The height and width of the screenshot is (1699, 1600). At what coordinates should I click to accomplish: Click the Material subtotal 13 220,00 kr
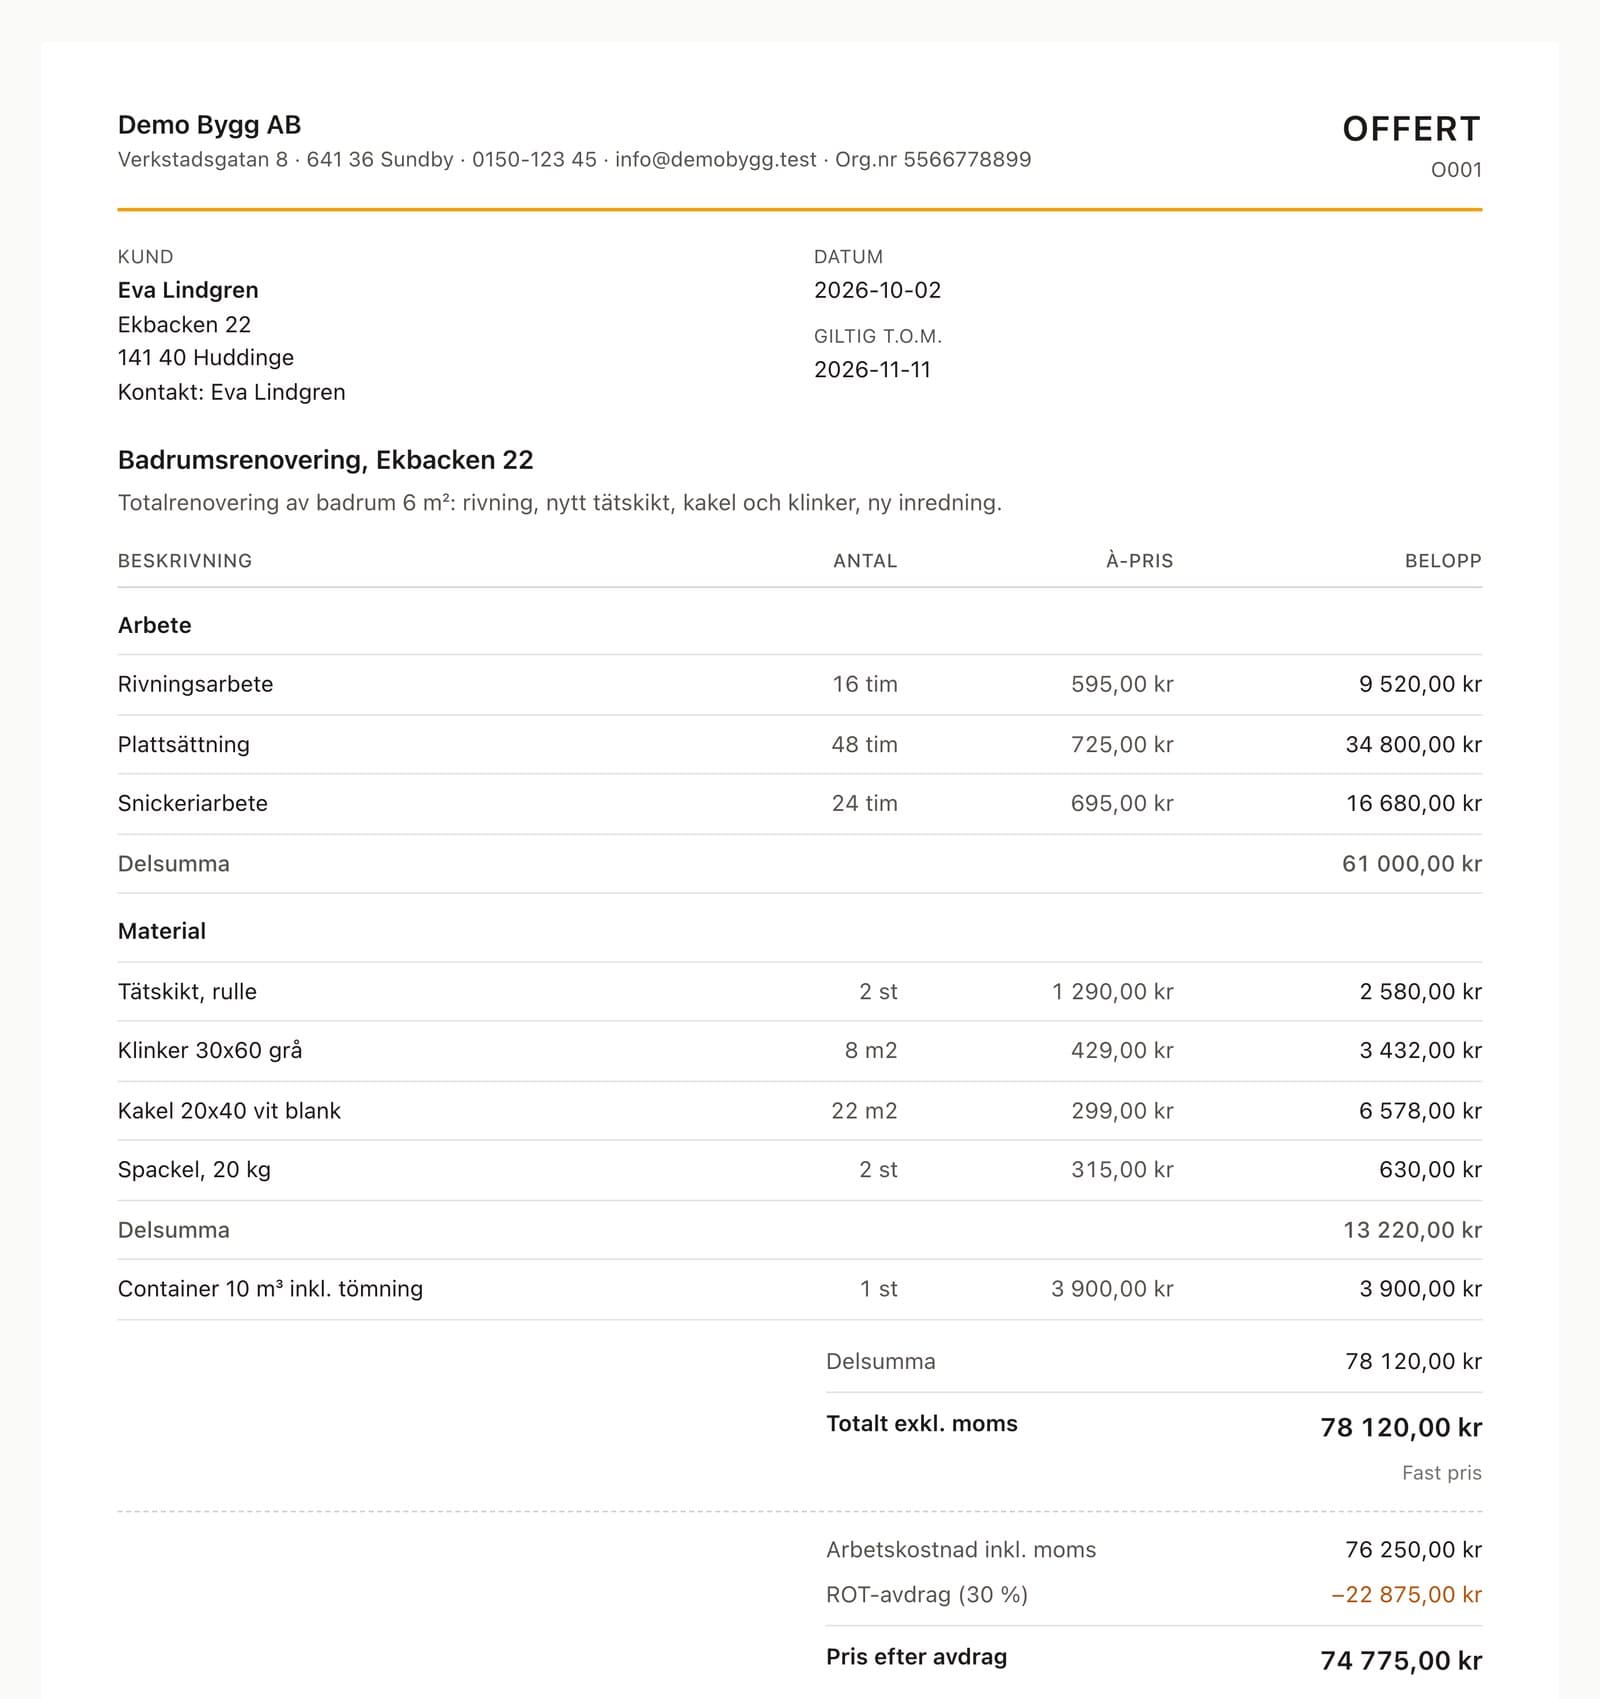click(x=1412, y=1229)
